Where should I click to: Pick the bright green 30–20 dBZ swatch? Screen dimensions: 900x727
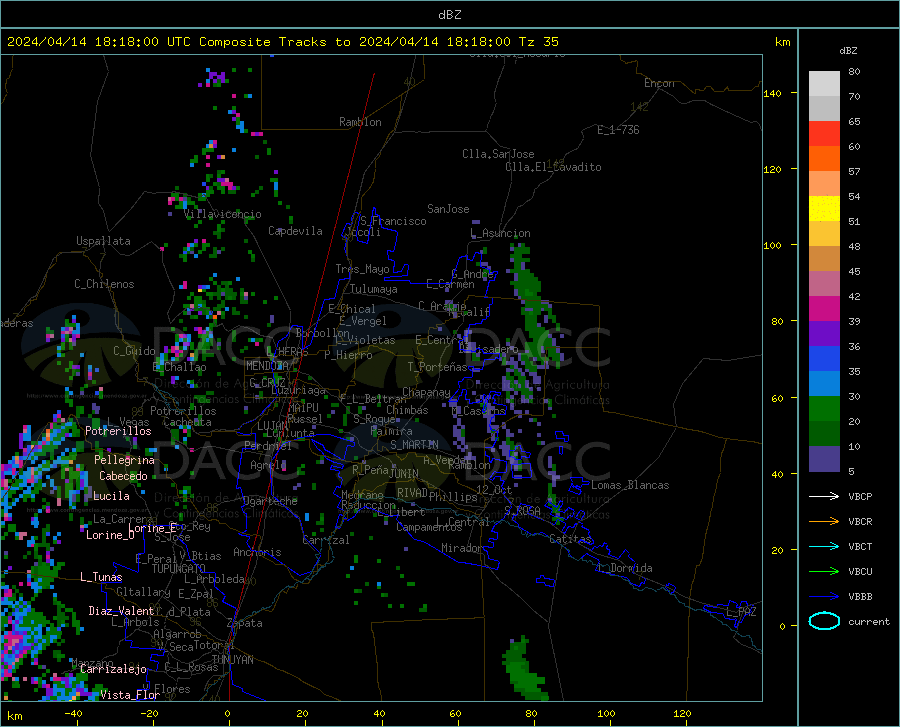[x=824, y=409]
